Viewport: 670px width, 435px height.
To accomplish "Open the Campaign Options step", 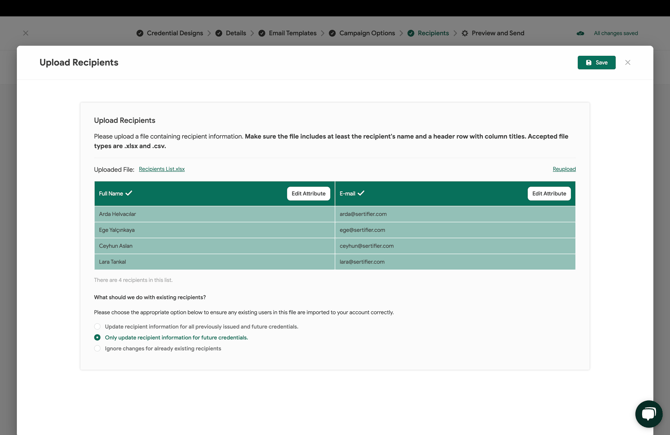I will tap(362, 33).
